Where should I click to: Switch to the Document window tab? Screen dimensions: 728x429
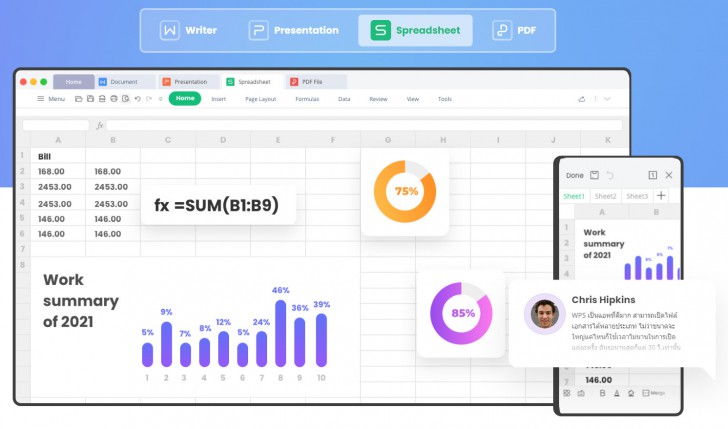pos(125,82)
